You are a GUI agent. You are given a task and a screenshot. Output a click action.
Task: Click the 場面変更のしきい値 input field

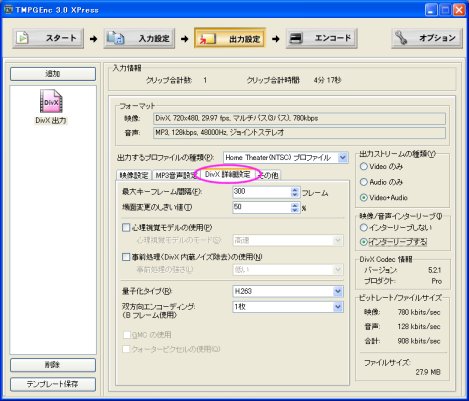pos(262,207)
